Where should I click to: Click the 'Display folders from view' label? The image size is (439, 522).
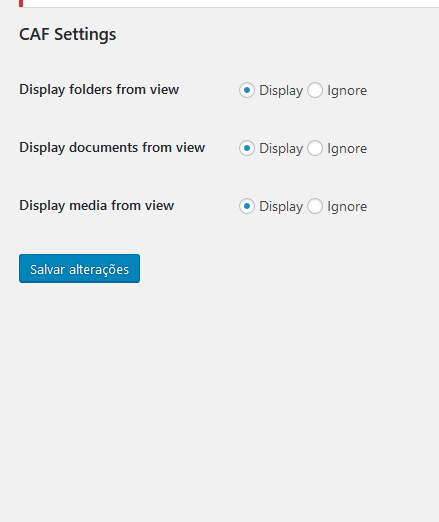tap(99, 90)
